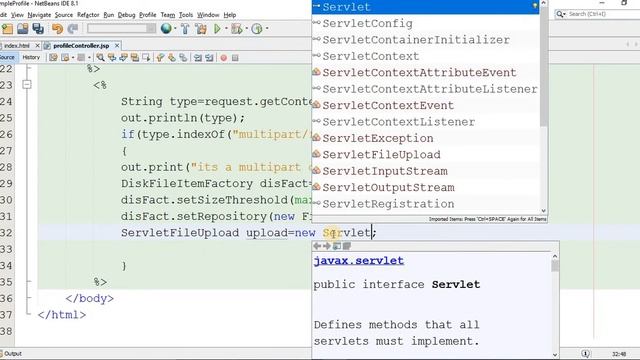Viewport: 640px width, 360px height.
Task: Click the Shift Line Left icon
Action: click(198, 58)
